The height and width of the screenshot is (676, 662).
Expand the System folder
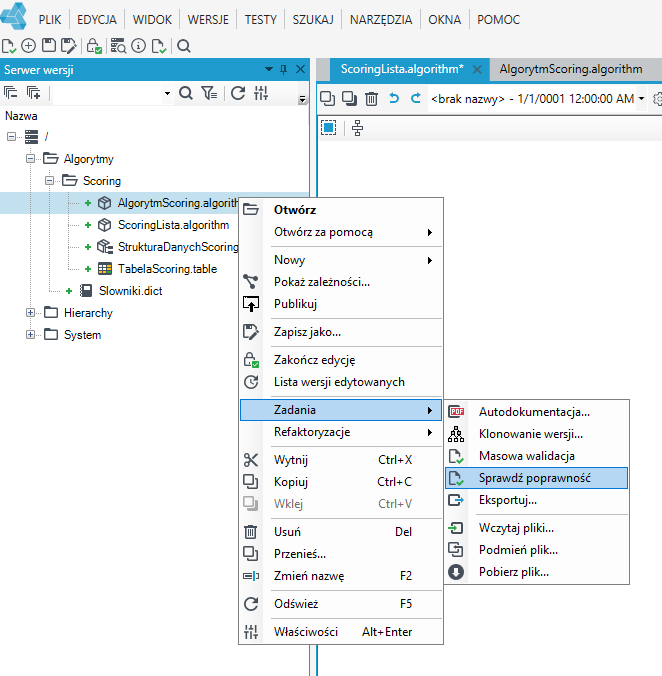tap(30, 335)
